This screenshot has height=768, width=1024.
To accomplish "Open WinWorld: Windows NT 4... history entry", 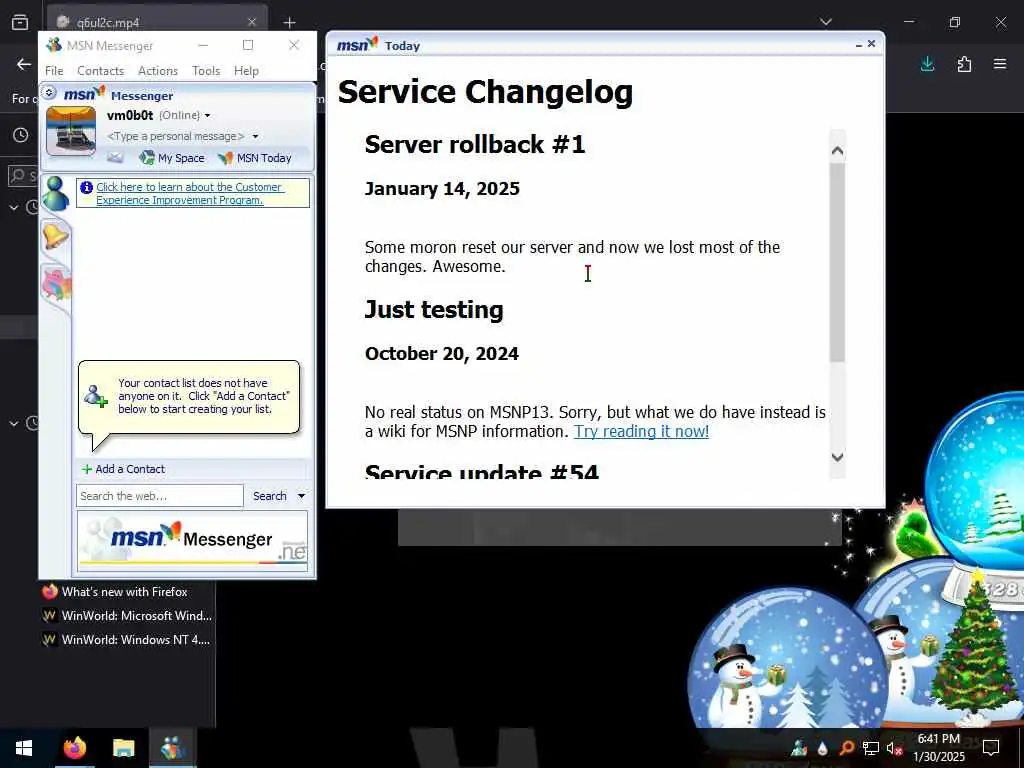I will [x=127, y=640].
